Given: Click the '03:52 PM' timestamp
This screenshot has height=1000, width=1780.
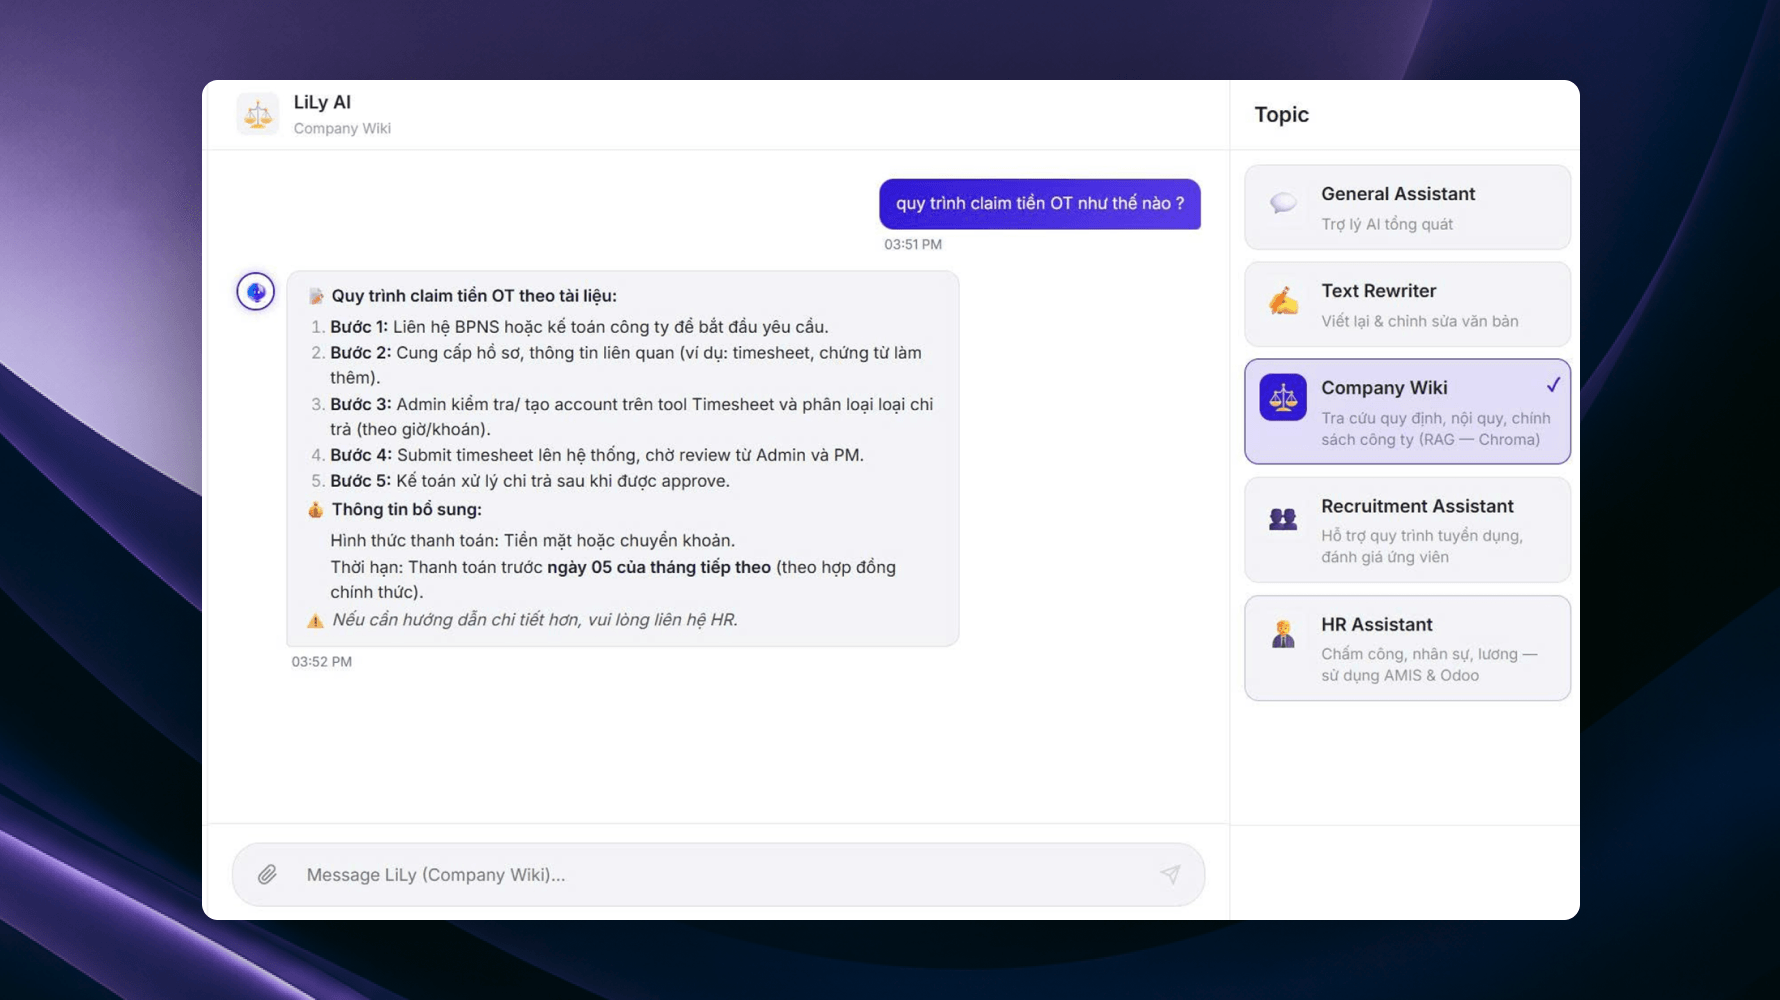Looking at the screenshot, I should [x=322, y=662].
